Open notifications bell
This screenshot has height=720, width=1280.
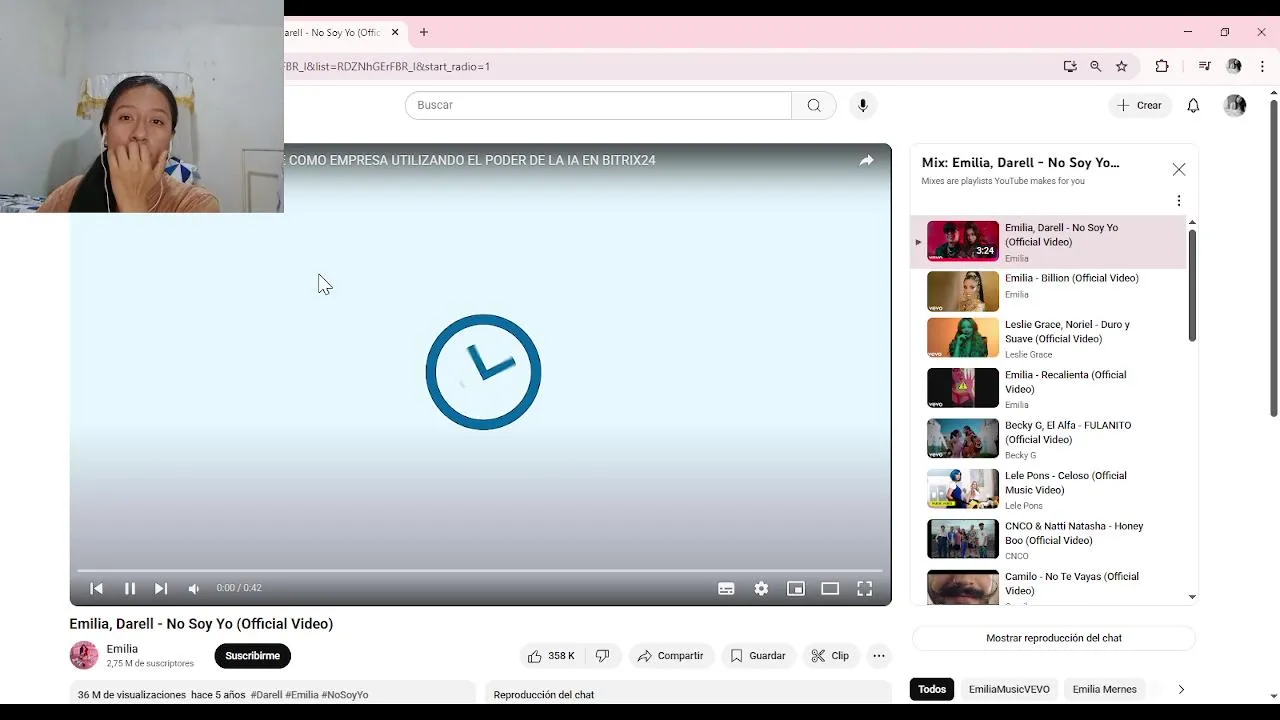point(1193,105)
